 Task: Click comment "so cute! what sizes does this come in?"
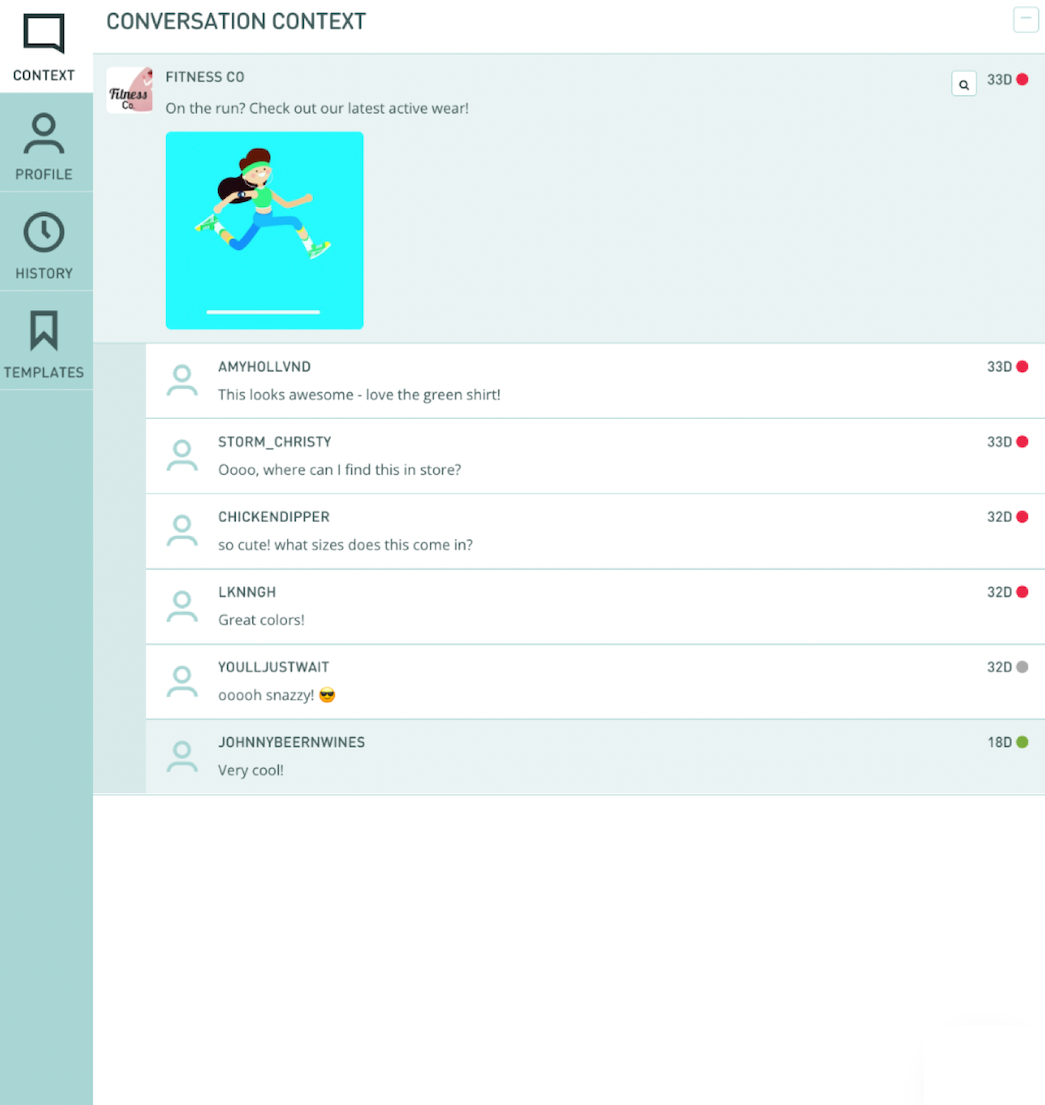[x=345, y=545]
